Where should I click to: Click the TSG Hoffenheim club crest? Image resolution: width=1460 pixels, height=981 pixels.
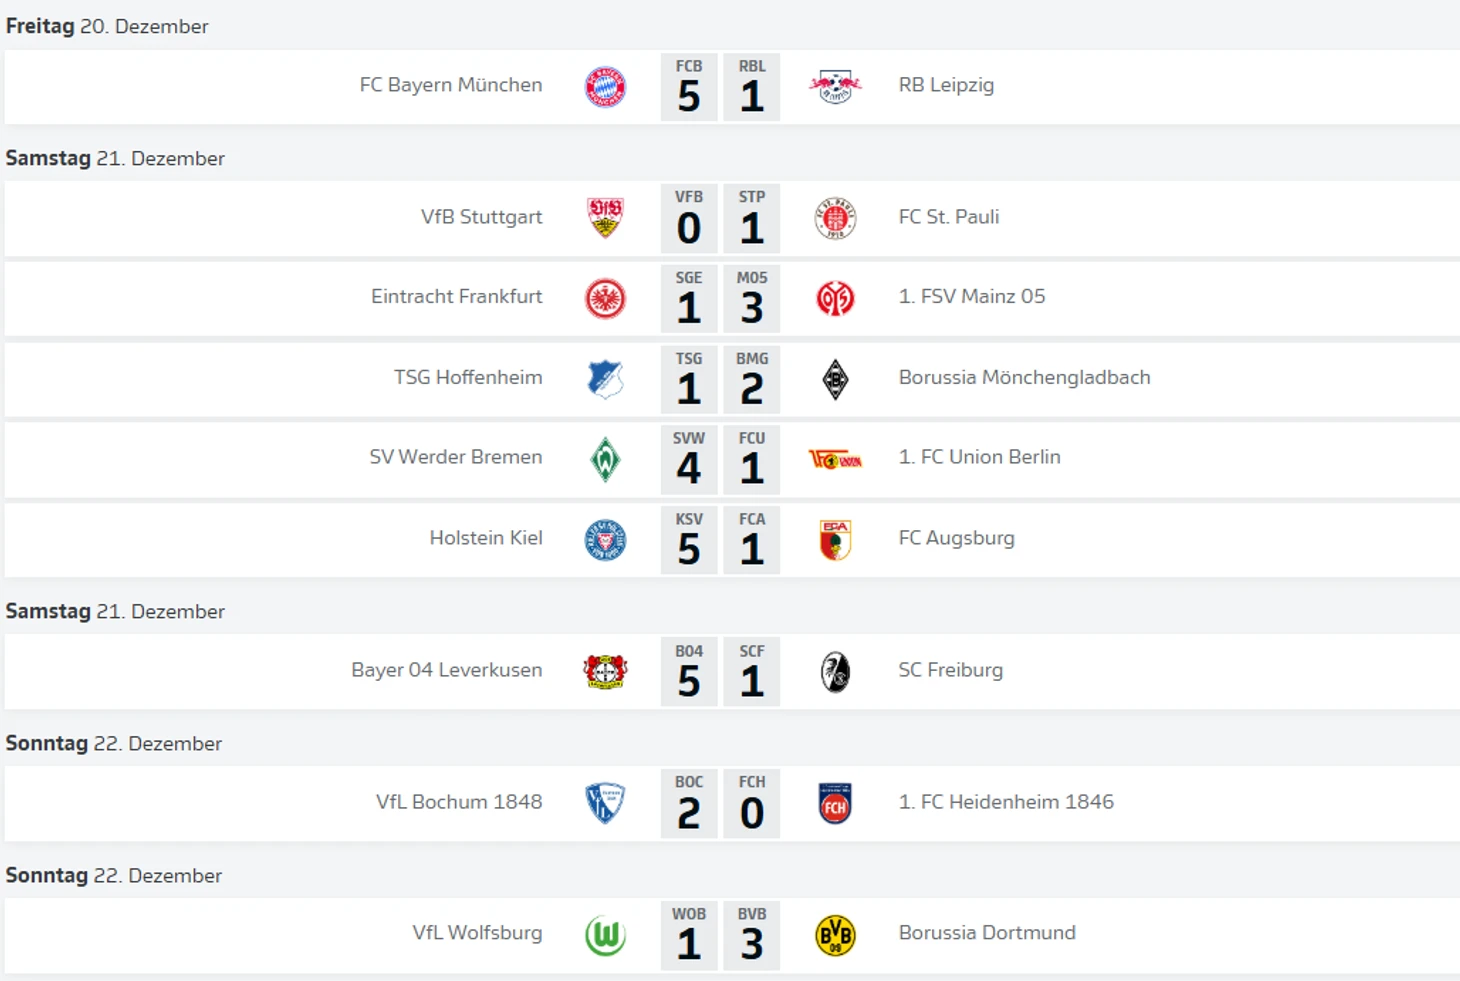(605, 379)
